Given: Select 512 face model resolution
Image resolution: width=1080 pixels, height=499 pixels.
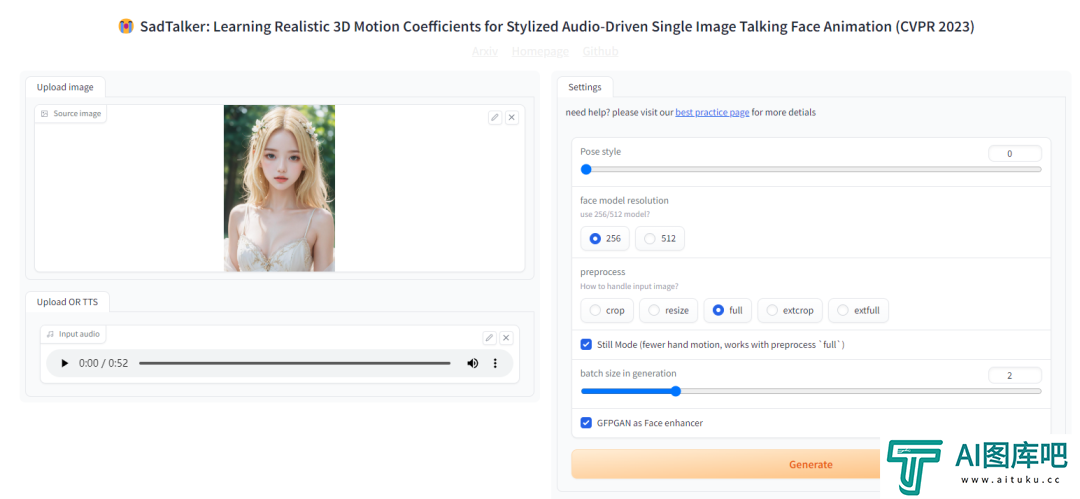Looking at the screenshot, I should [660, 238].
